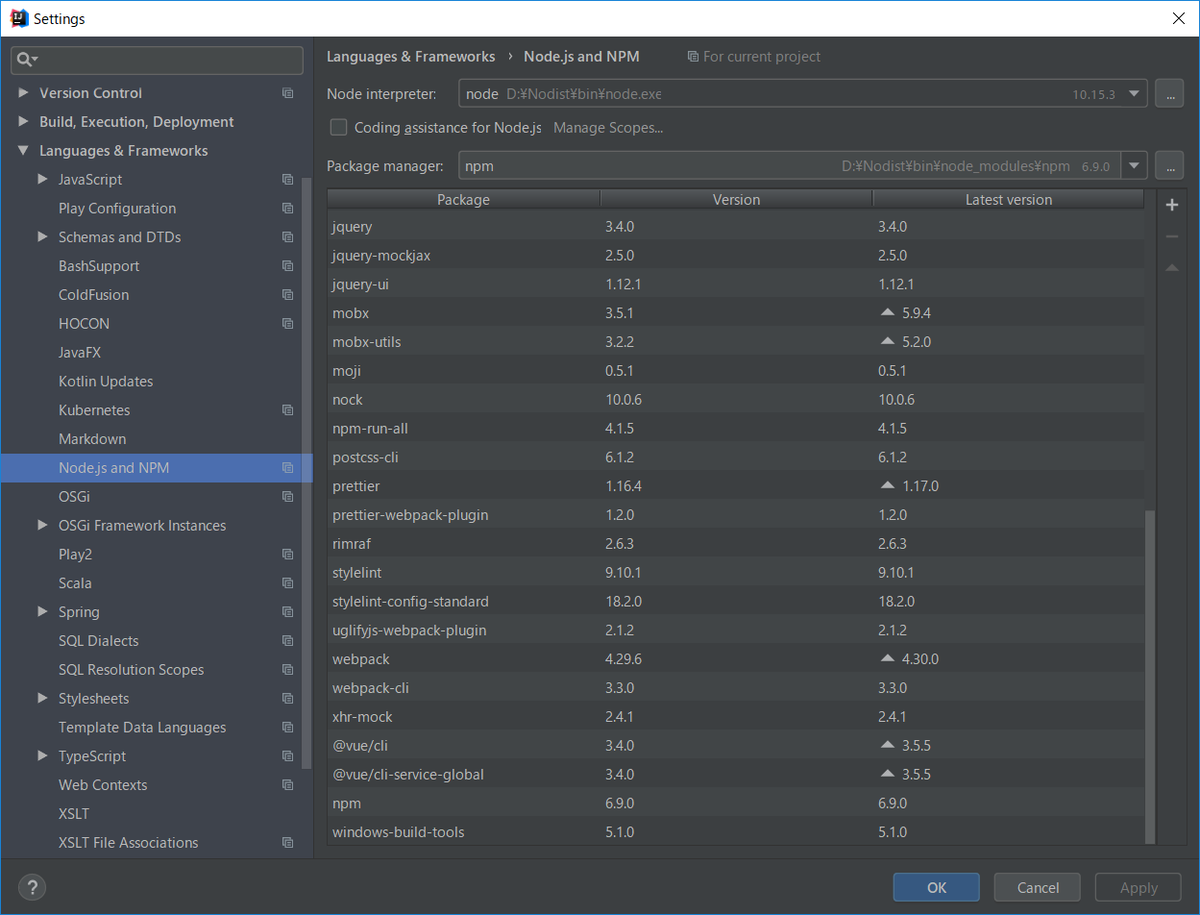Image resolution: width=1200 pixels, height=915 pixels.
Task: Select JavaFX settings page
Action: pos(80,353)
